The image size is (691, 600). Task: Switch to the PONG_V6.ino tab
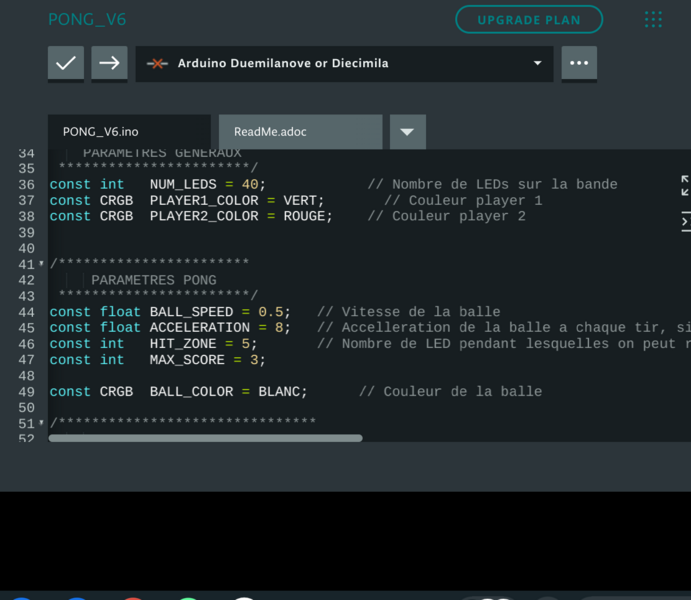point(101,131)
